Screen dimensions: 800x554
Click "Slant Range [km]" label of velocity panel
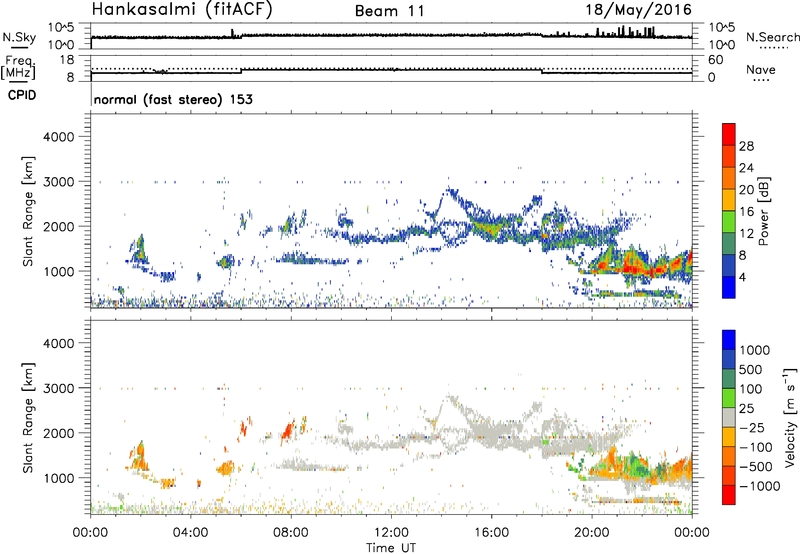[x=28, y=417]
